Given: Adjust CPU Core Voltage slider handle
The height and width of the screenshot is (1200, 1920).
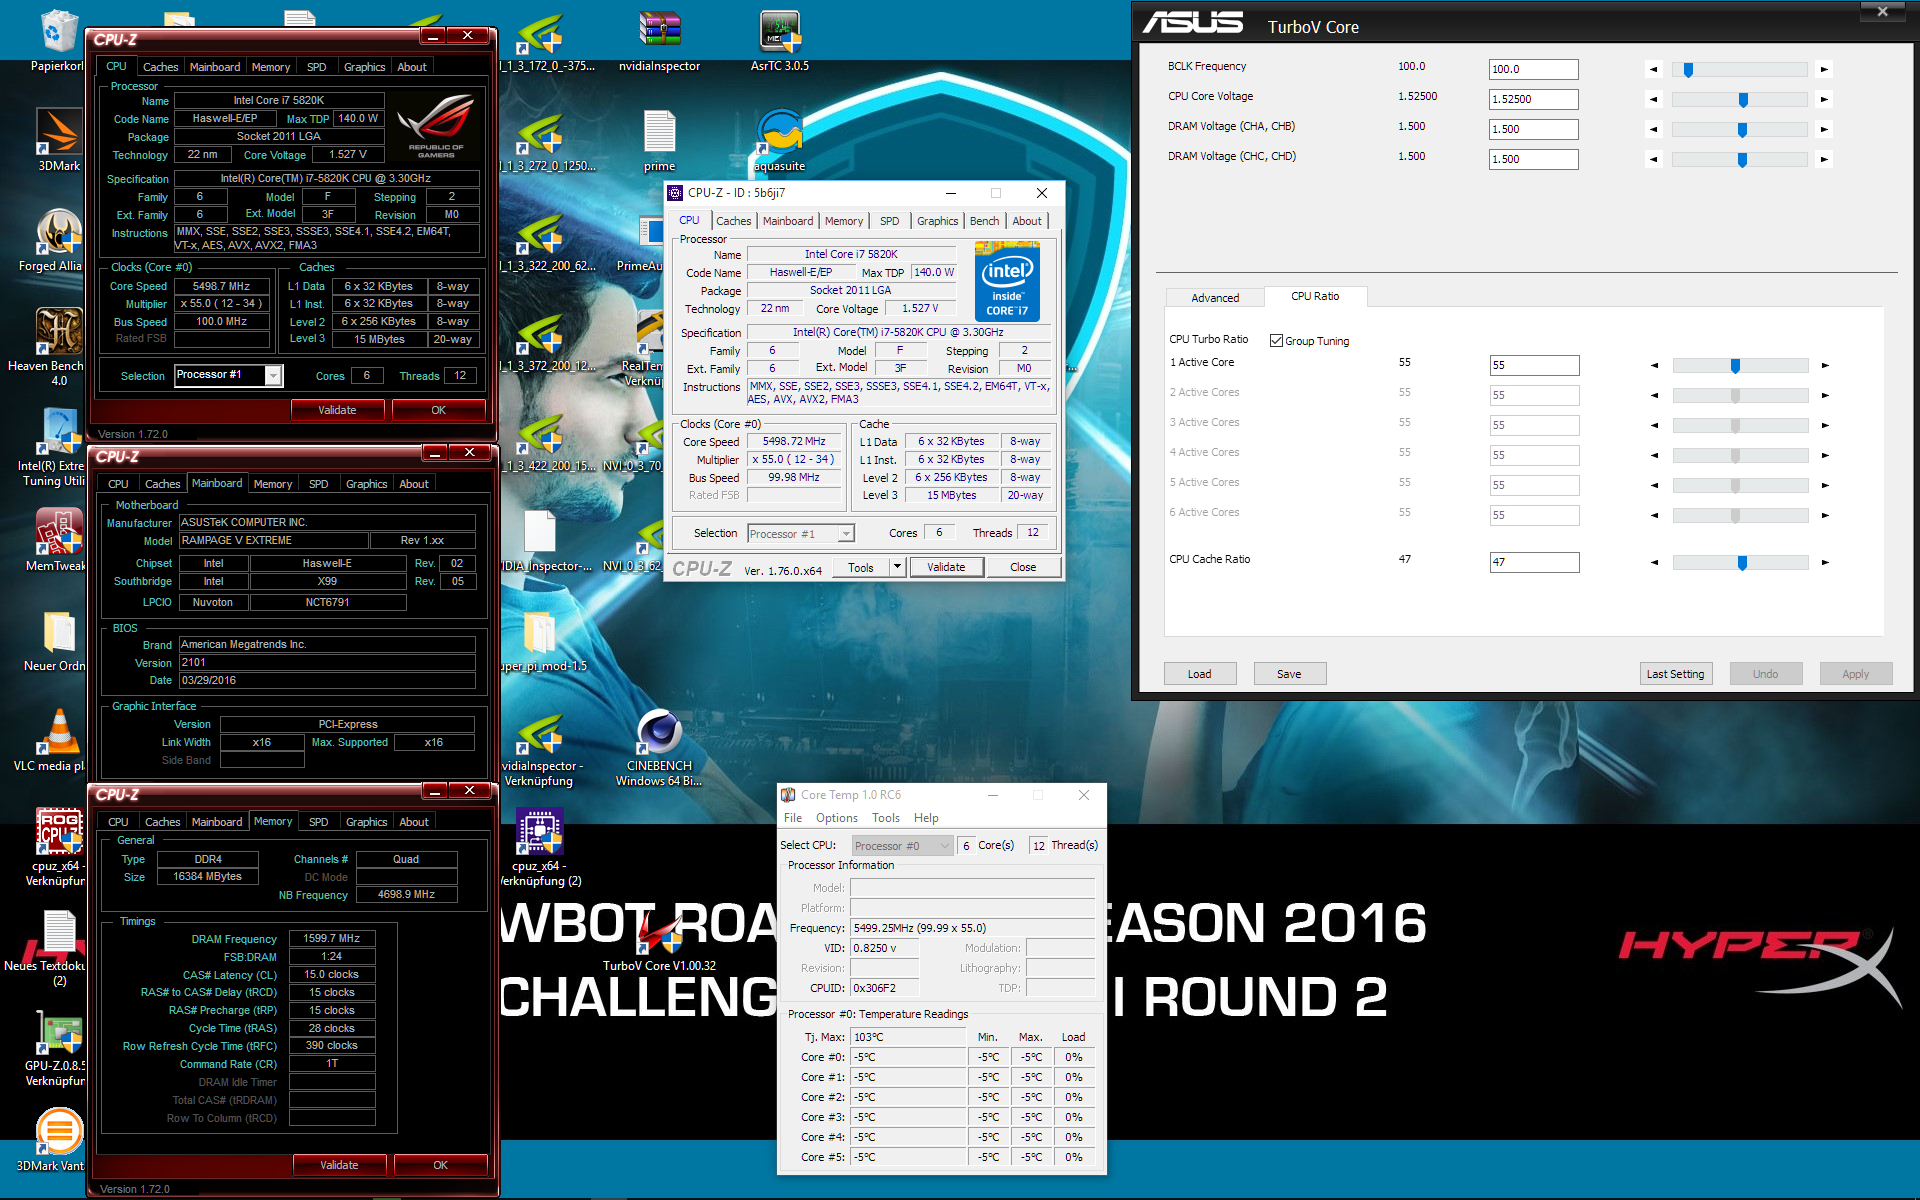Looking at the screenshot, I should coord(1743,99).
